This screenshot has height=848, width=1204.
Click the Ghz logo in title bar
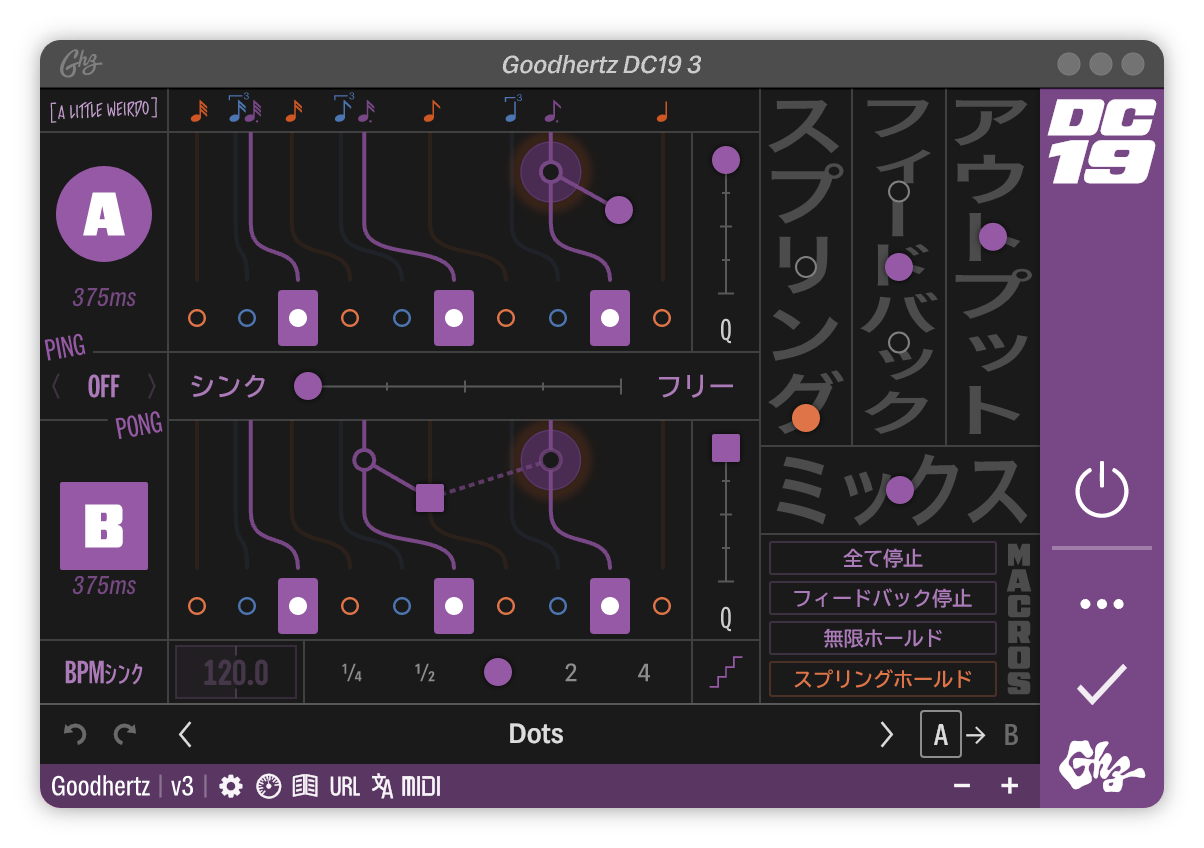(x=81, y=64)
